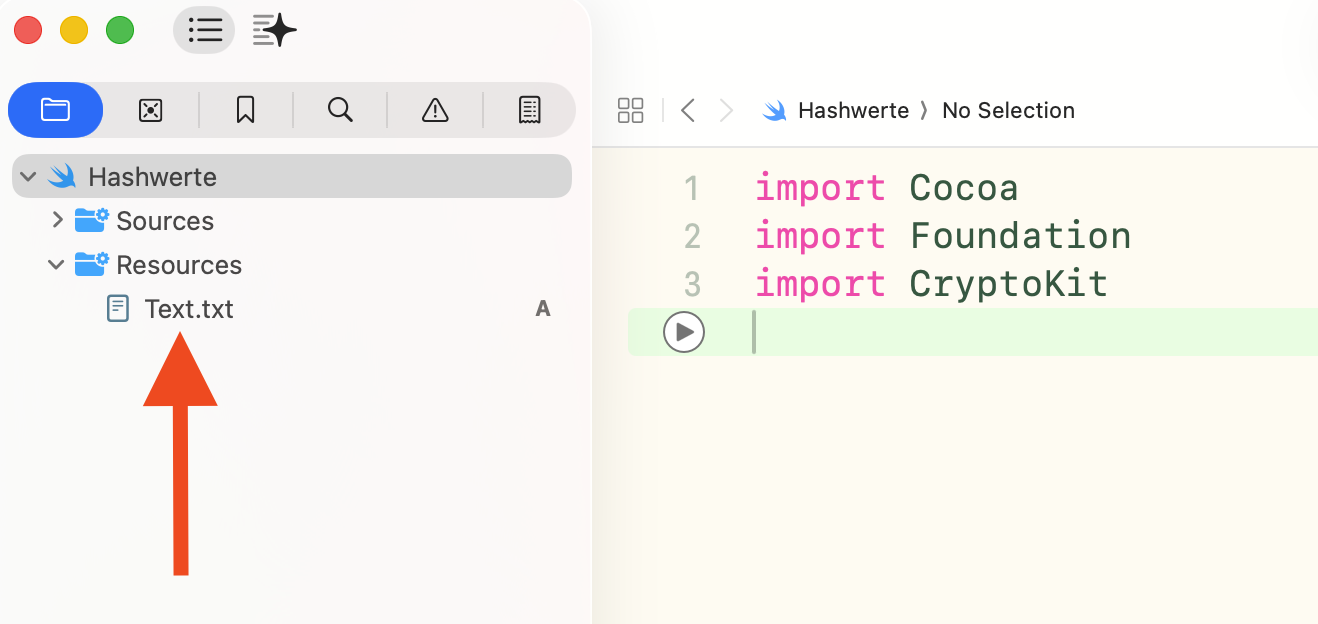Image resolution: width=1318 pixels, height=624 pixels.
Task: Open the Bookmark navigator
Action: pos(245,110)
